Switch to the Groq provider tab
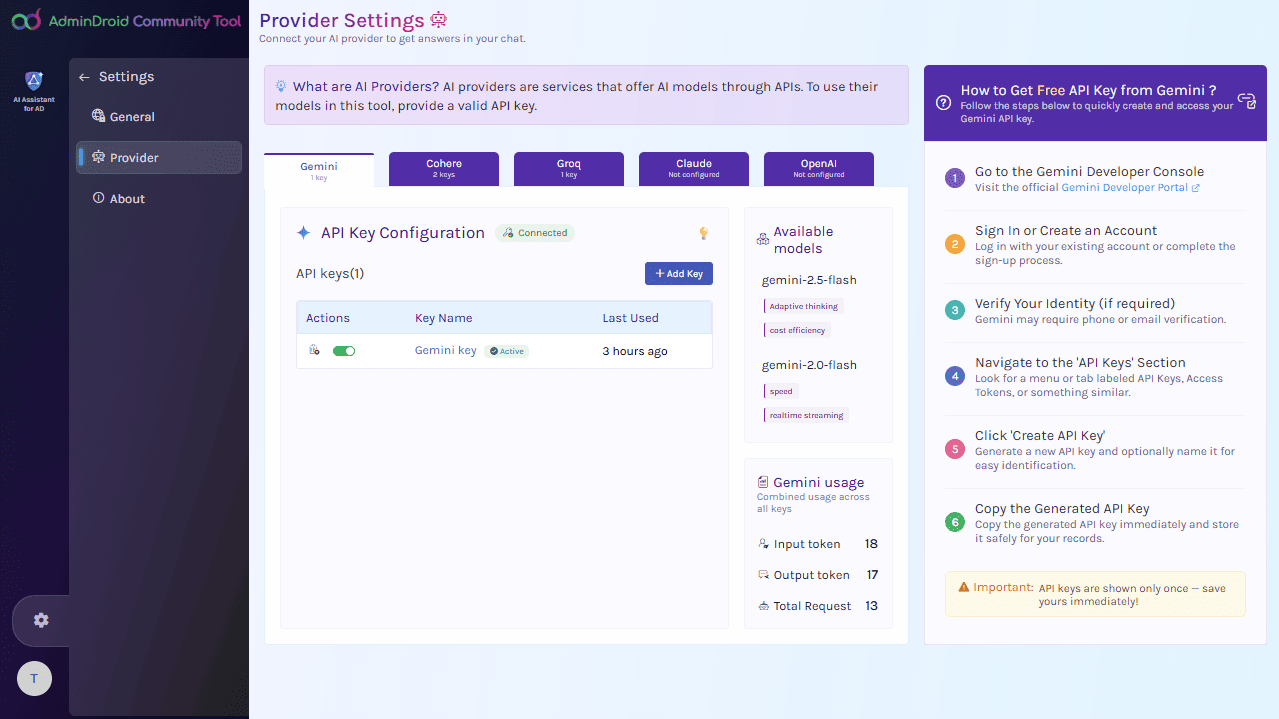This screenshot has width=1279, height=719. click(x=568, y=168)
